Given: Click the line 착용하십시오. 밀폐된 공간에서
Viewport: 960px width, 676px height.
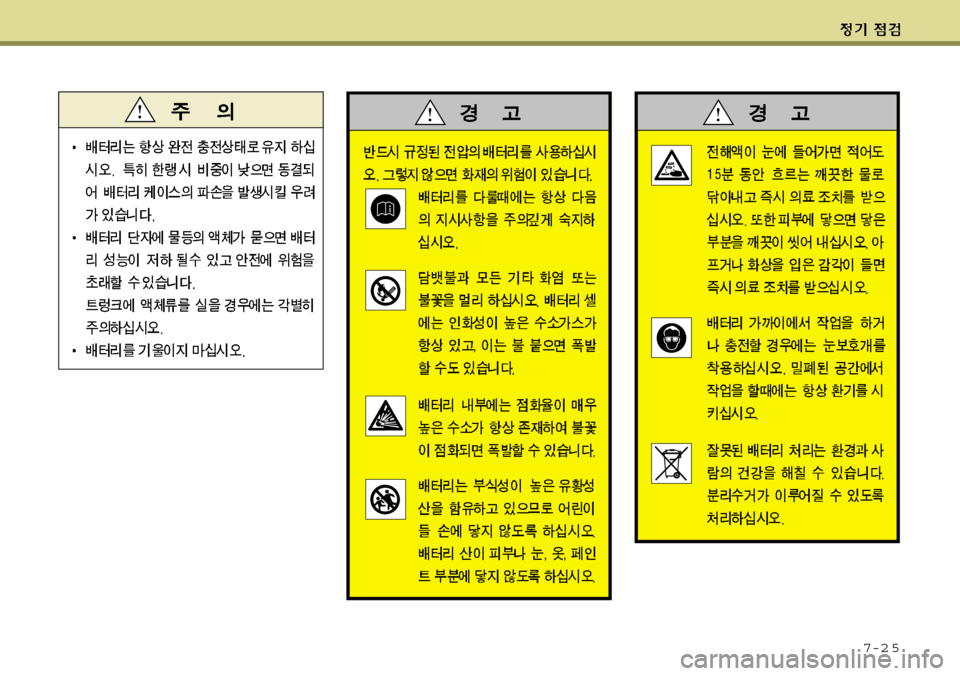Looking at the screenshot, I should (795, 368).
